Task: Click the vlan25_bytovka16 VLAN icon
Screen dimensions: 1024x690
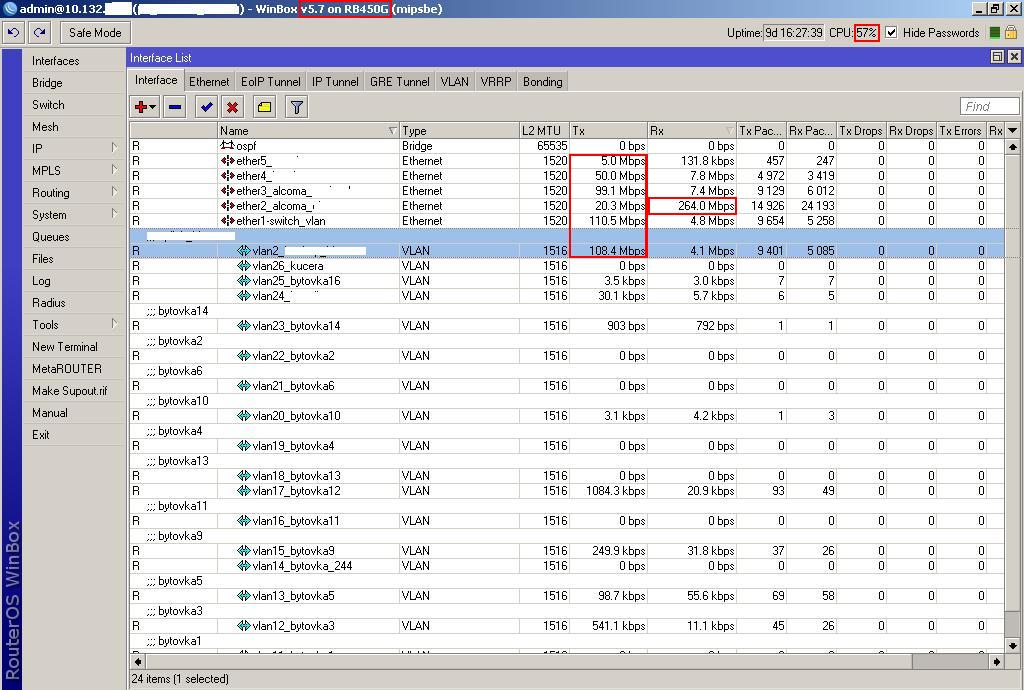Action: [x=244, y=281]
